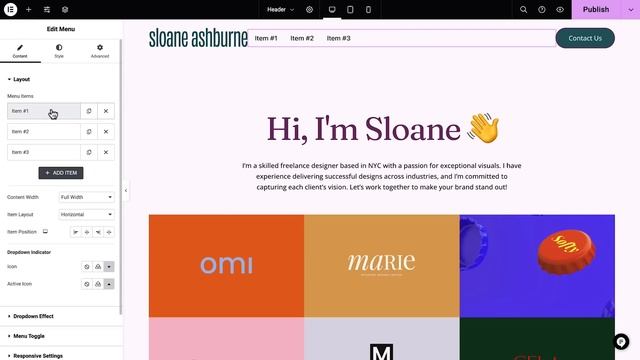Open the marie portfolio thumbnail
640x360 pixels.
point(382,266)
